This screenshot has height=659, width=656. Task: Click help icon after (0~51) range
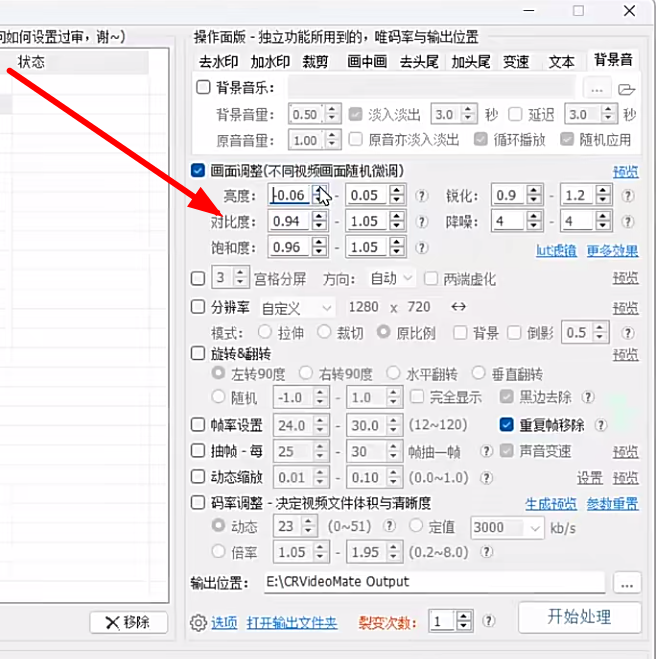click(x=390, y=526)
